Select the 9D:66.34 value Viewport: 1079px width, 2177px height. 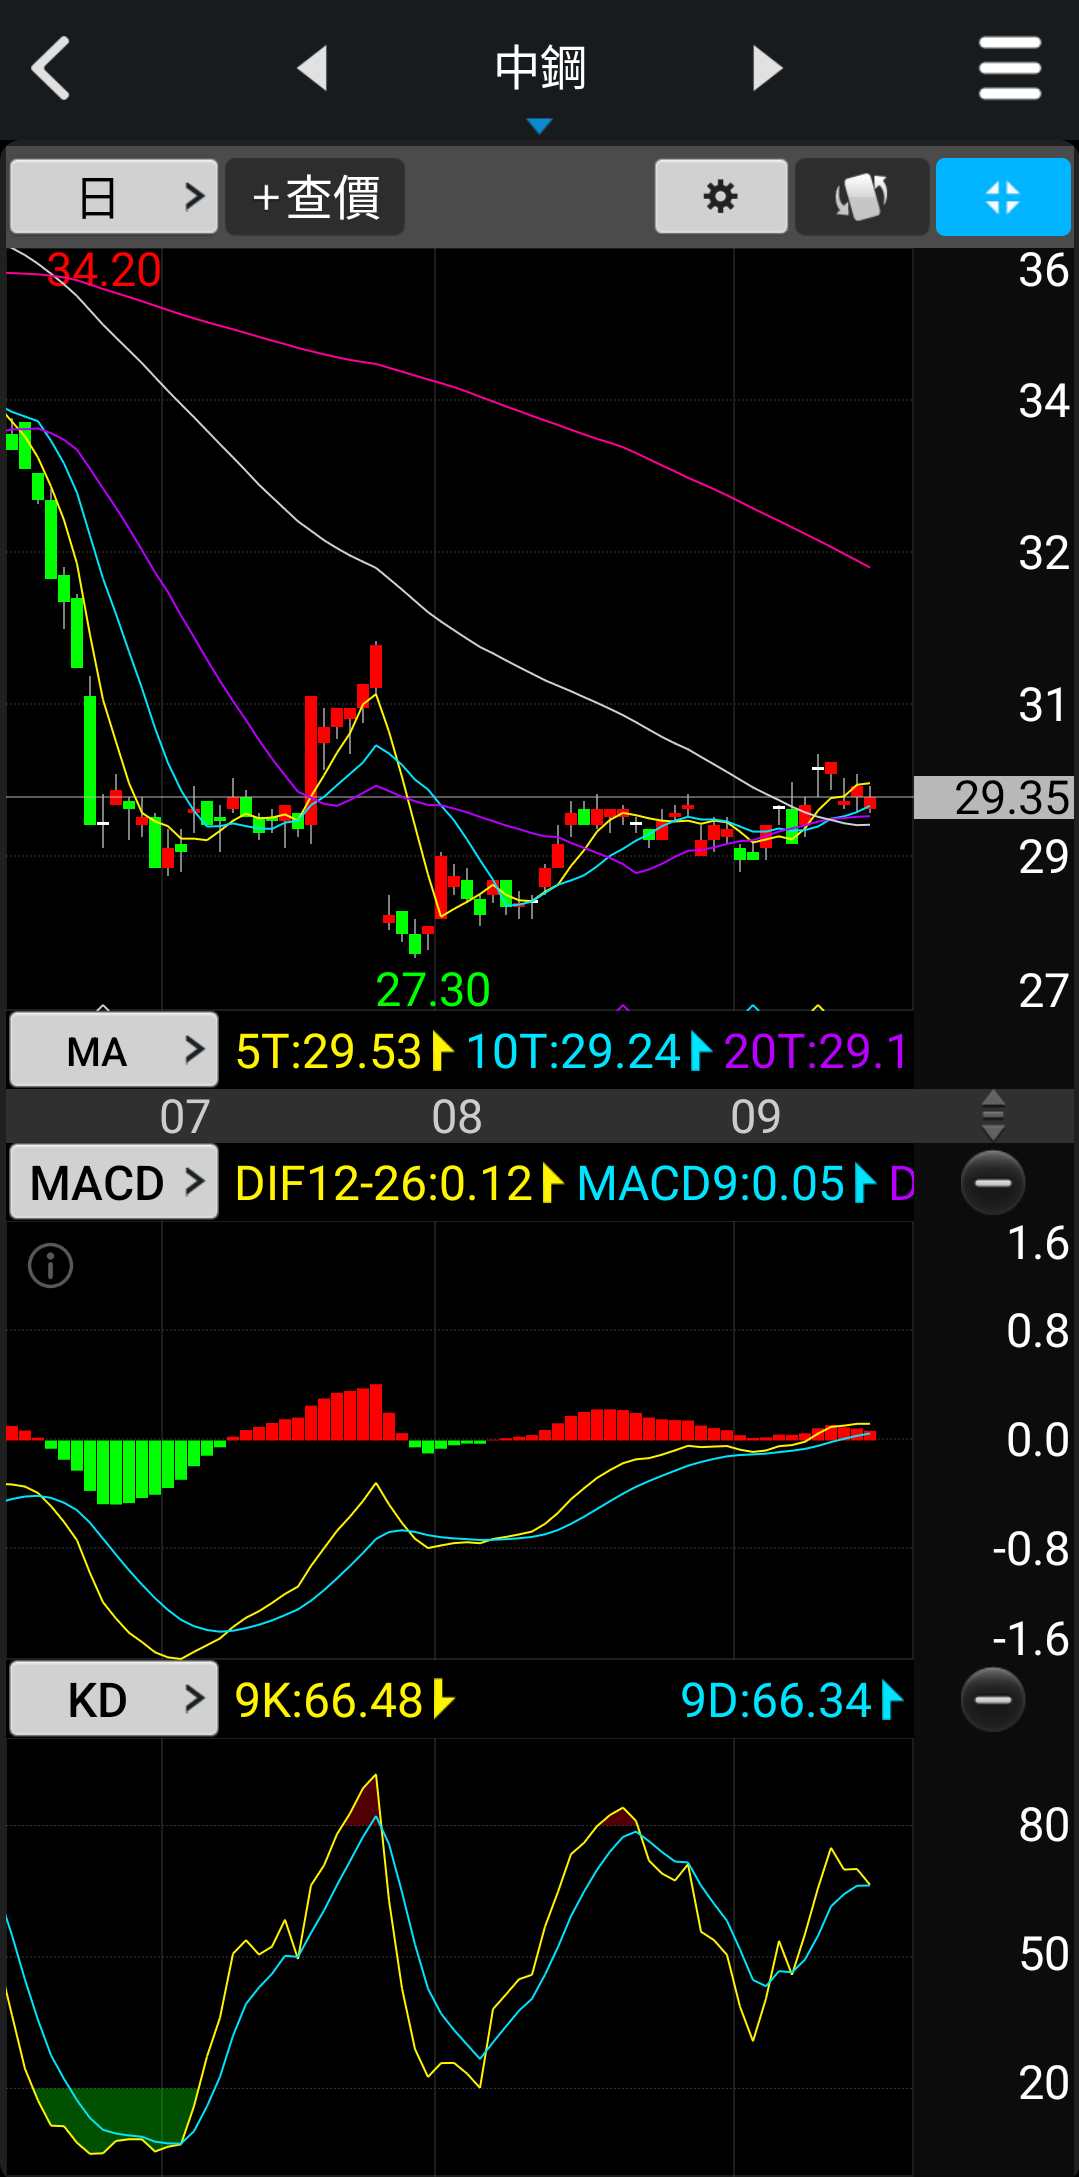(777, 1701)
